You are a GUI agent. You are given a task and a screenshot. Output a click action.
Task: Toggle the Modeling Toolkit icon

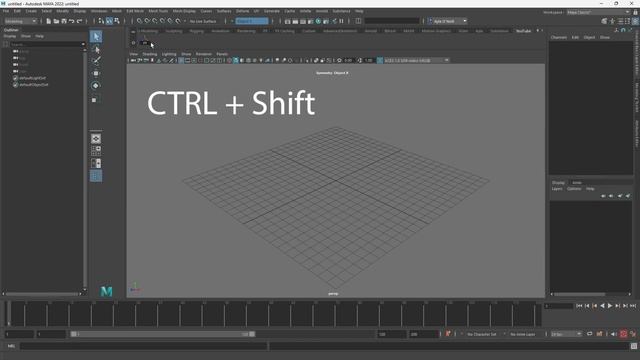point(604,21)
